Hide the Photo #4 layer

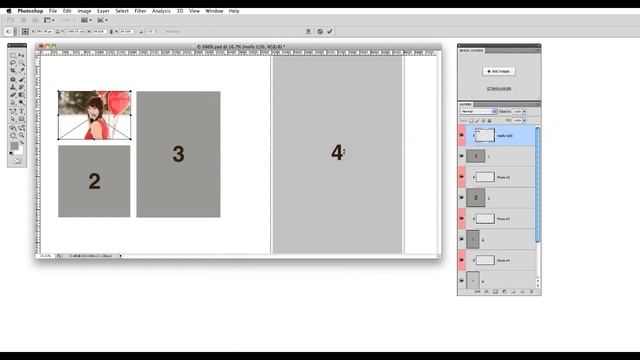(462, 260)
